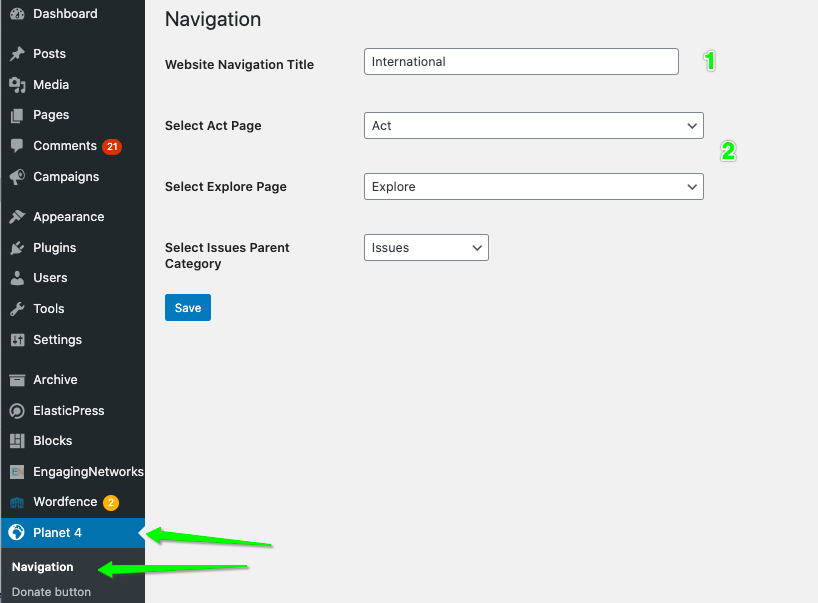Click the ElasticPress circular icon
This screenshot has width=818, height=603.
click(17, 411)
